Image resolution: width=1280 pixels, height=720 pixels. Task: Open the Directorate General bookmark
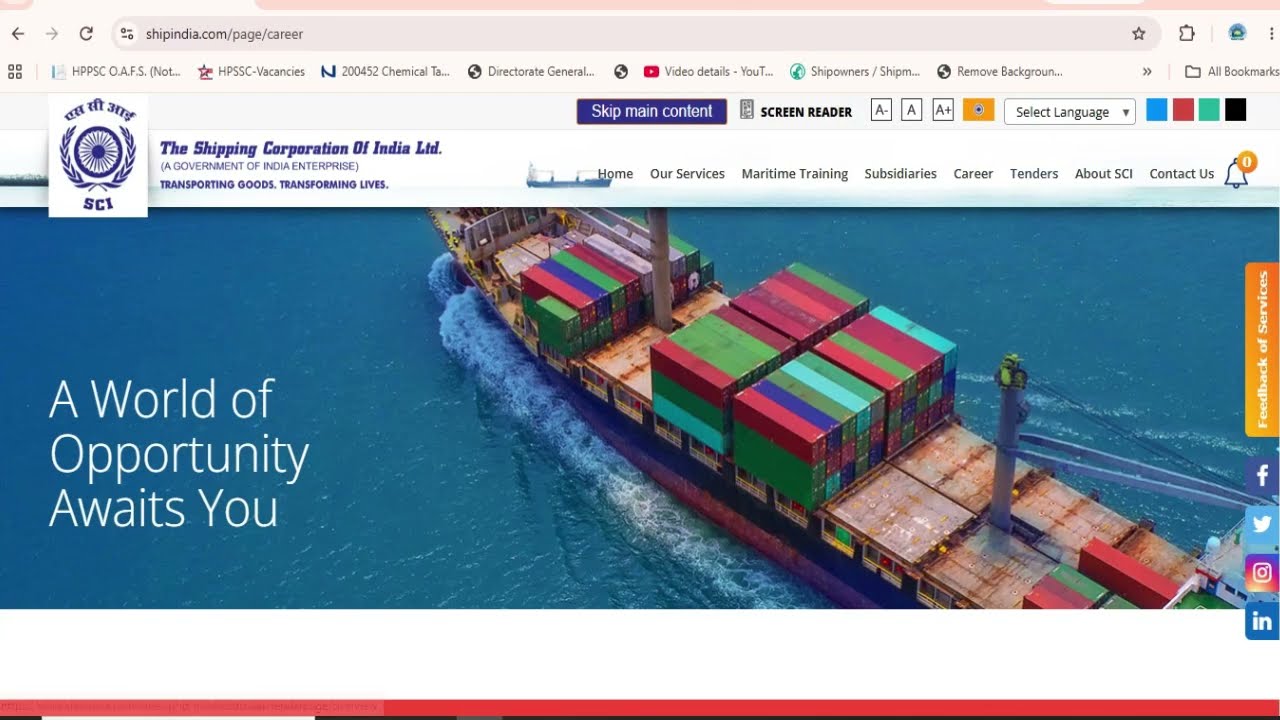531,71
